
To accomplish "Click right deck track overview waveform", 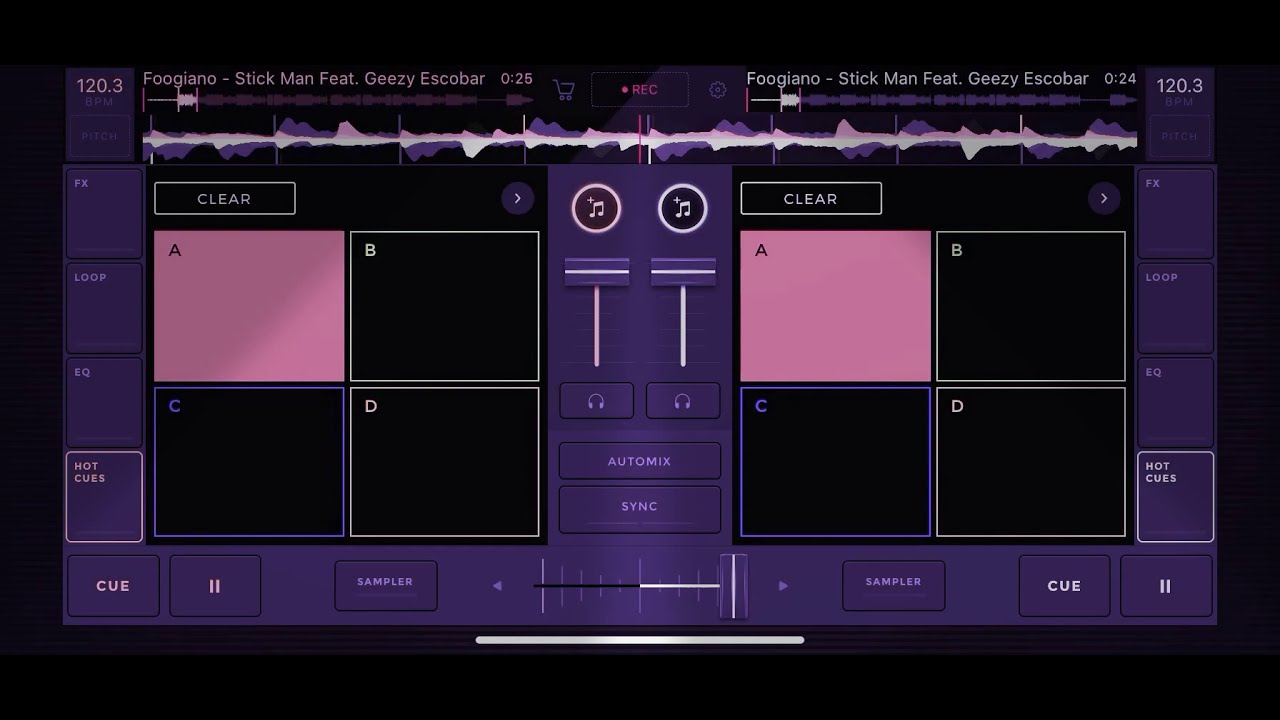I will click(x=942, y=100).
